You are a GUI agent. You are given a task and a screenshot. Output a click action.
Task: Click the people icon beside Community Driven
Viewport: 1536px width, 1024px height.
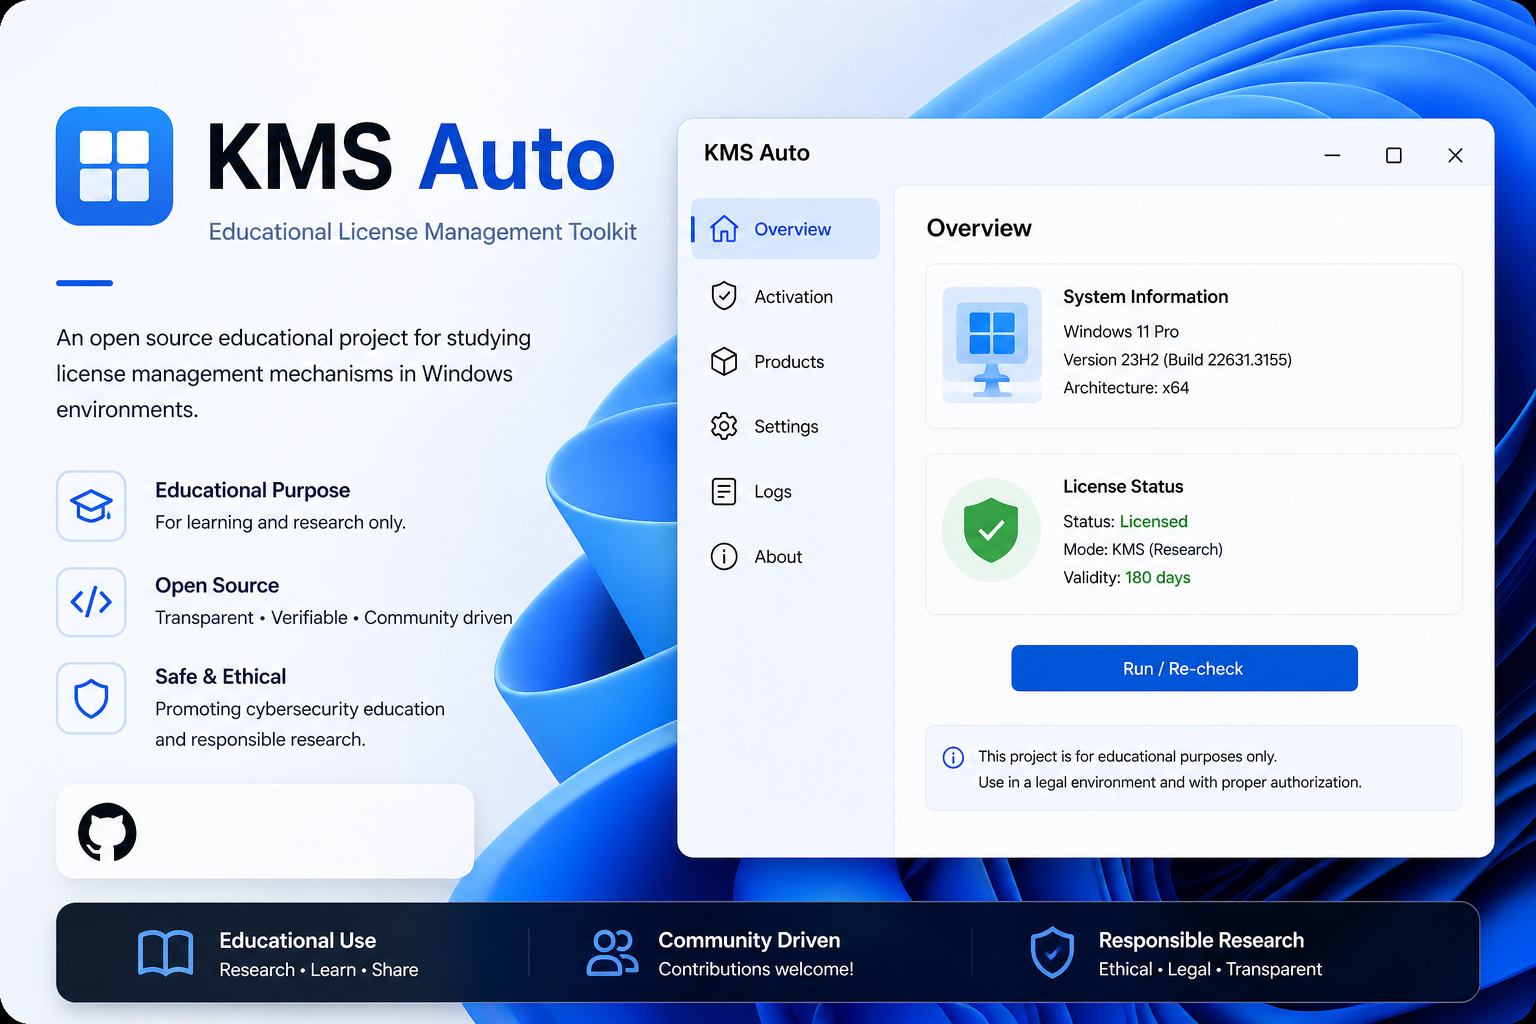tap(612, 952)
